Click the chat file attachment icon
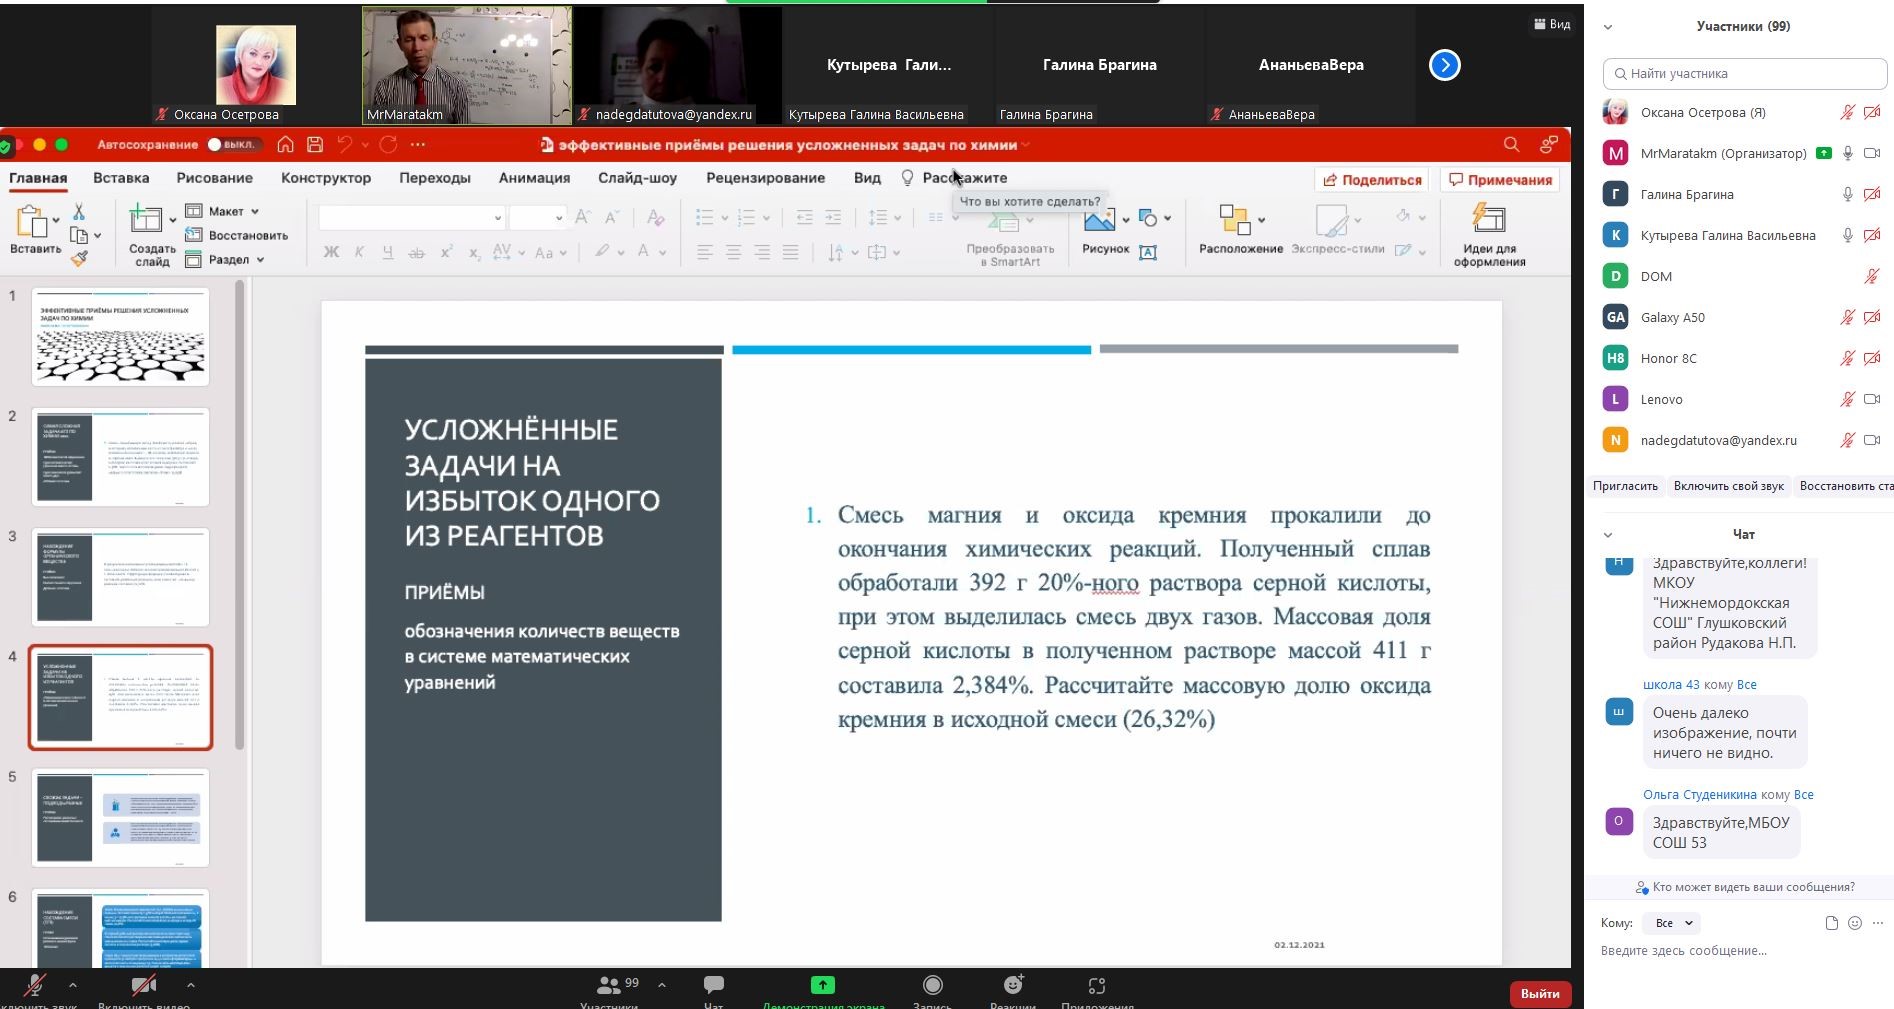 [x=1831, y=923]
